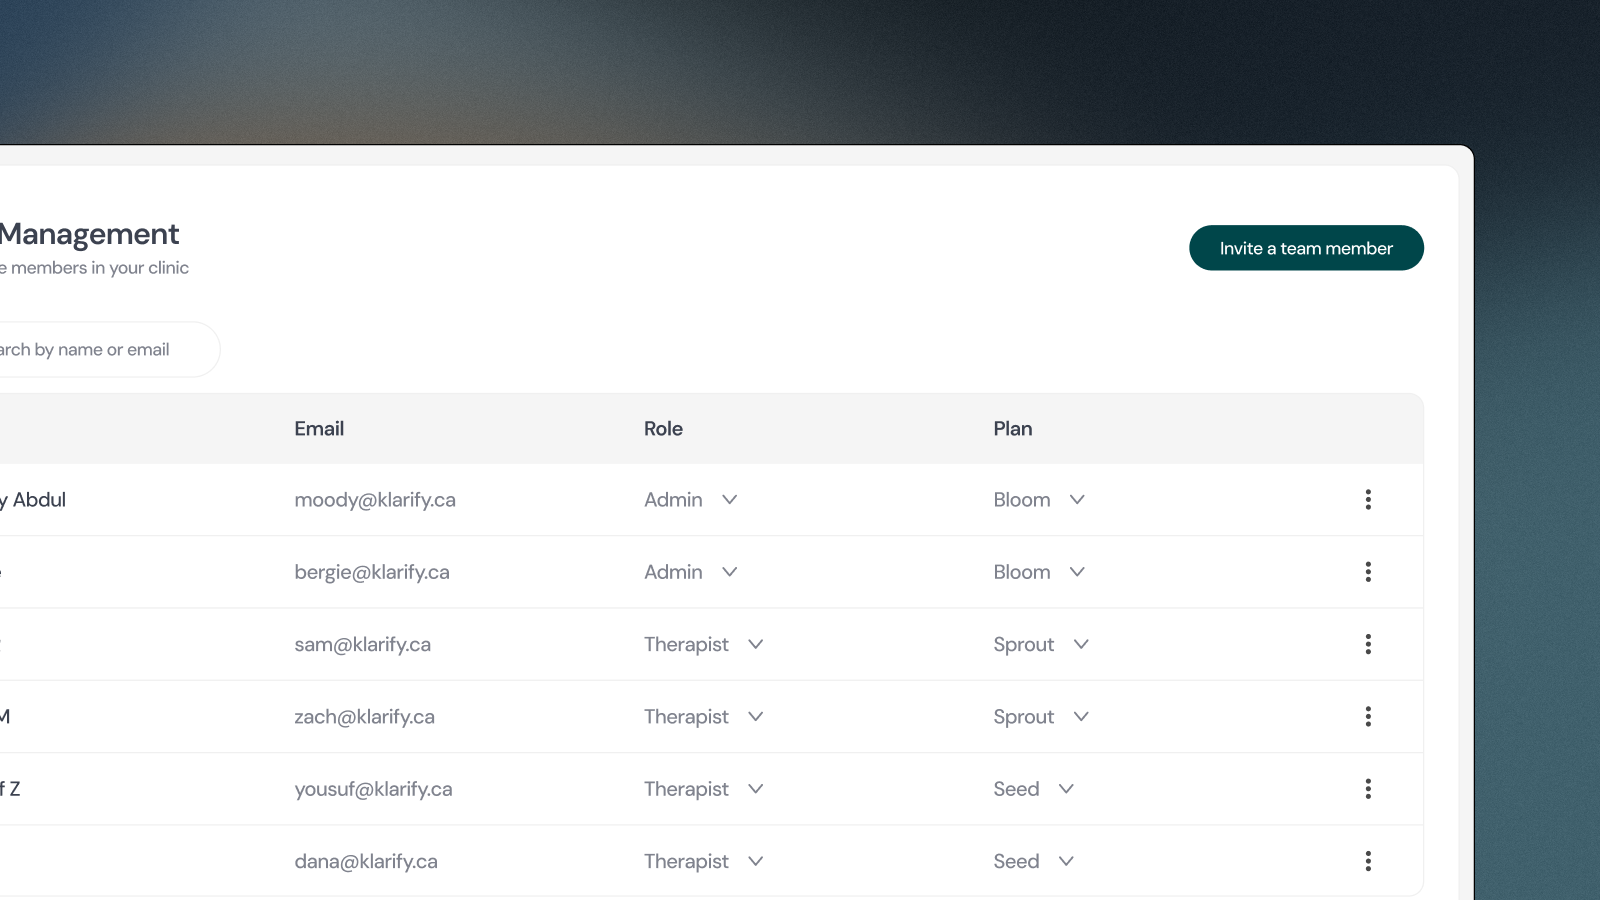
Task: Open the three-dot menu for bergie@klarify.ca
Action: (1368, 571)
